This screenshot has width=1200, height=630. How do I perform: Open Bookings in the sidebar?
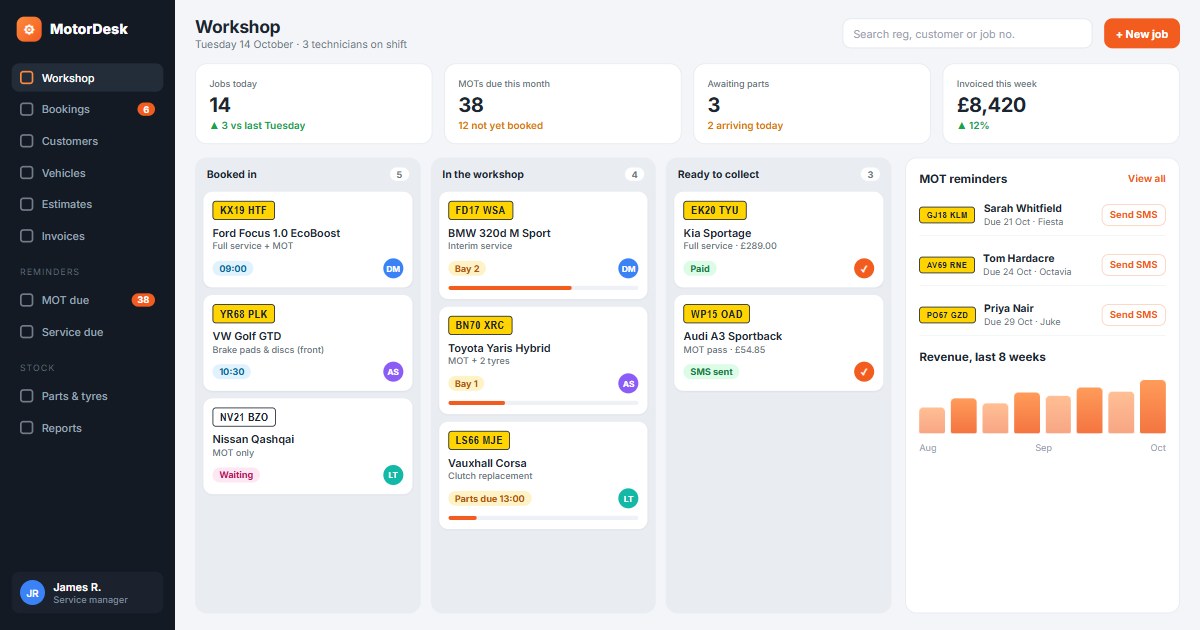tap(87, 109)
